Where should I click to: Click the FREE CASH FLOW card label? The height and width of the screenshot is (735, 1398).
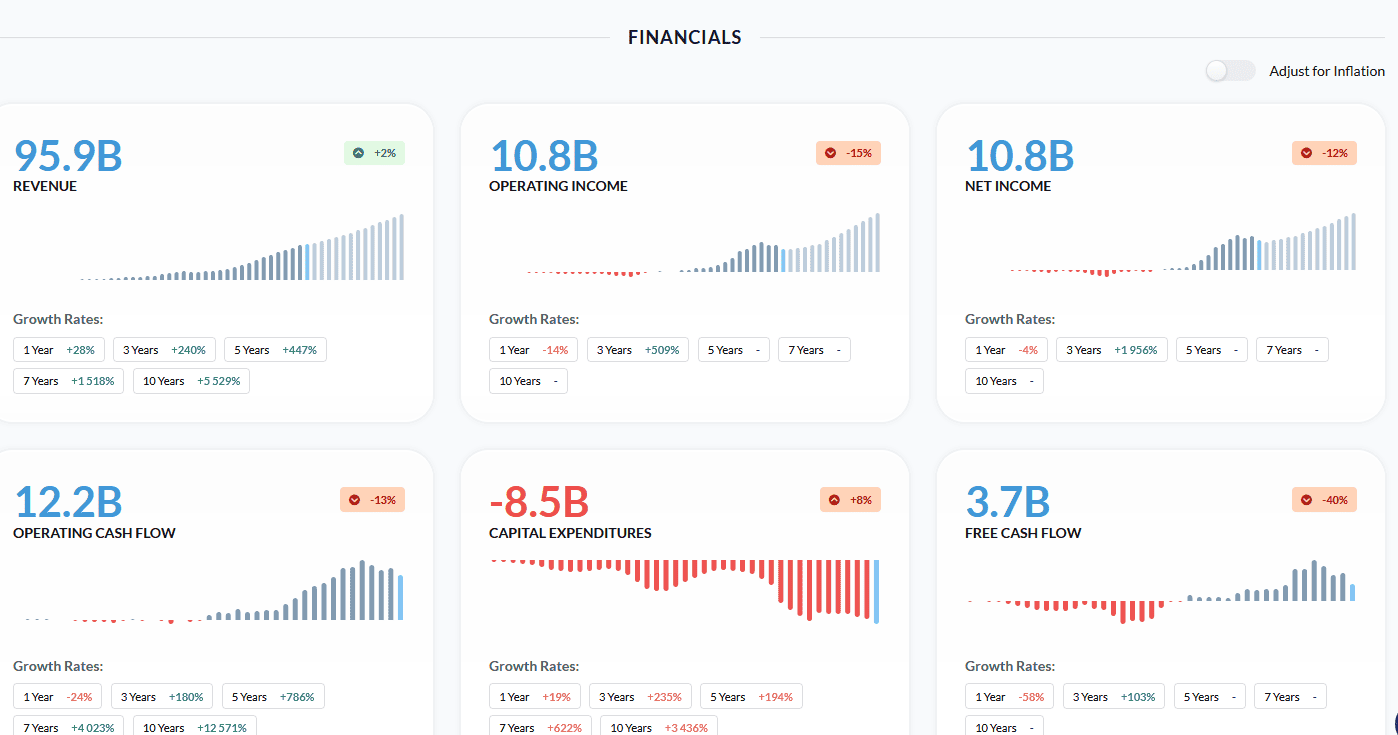pyautogui.click(x=1023, y=533)
